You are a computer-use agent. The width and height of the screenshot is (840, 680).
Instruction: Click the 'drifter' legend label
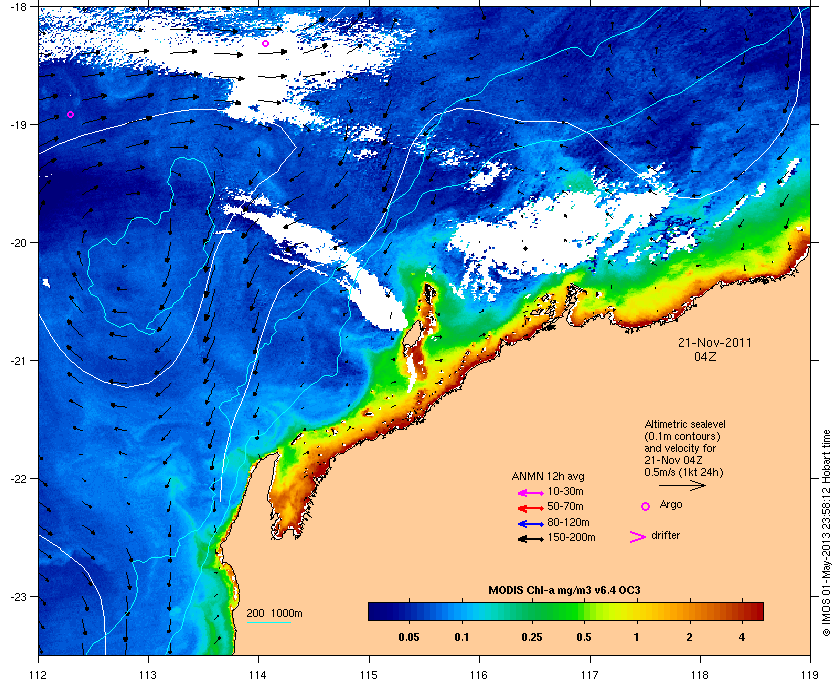tap(665, 535)
